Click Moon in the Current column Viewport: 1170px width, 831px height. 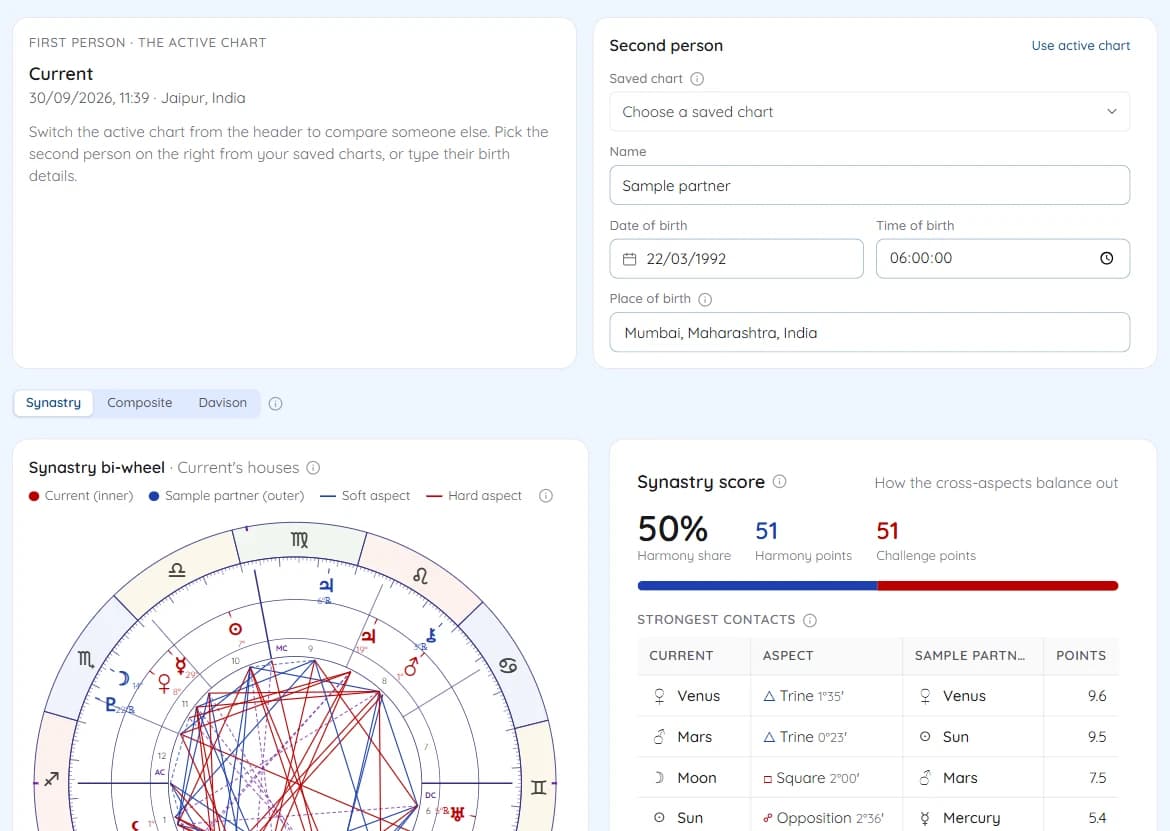697,778
